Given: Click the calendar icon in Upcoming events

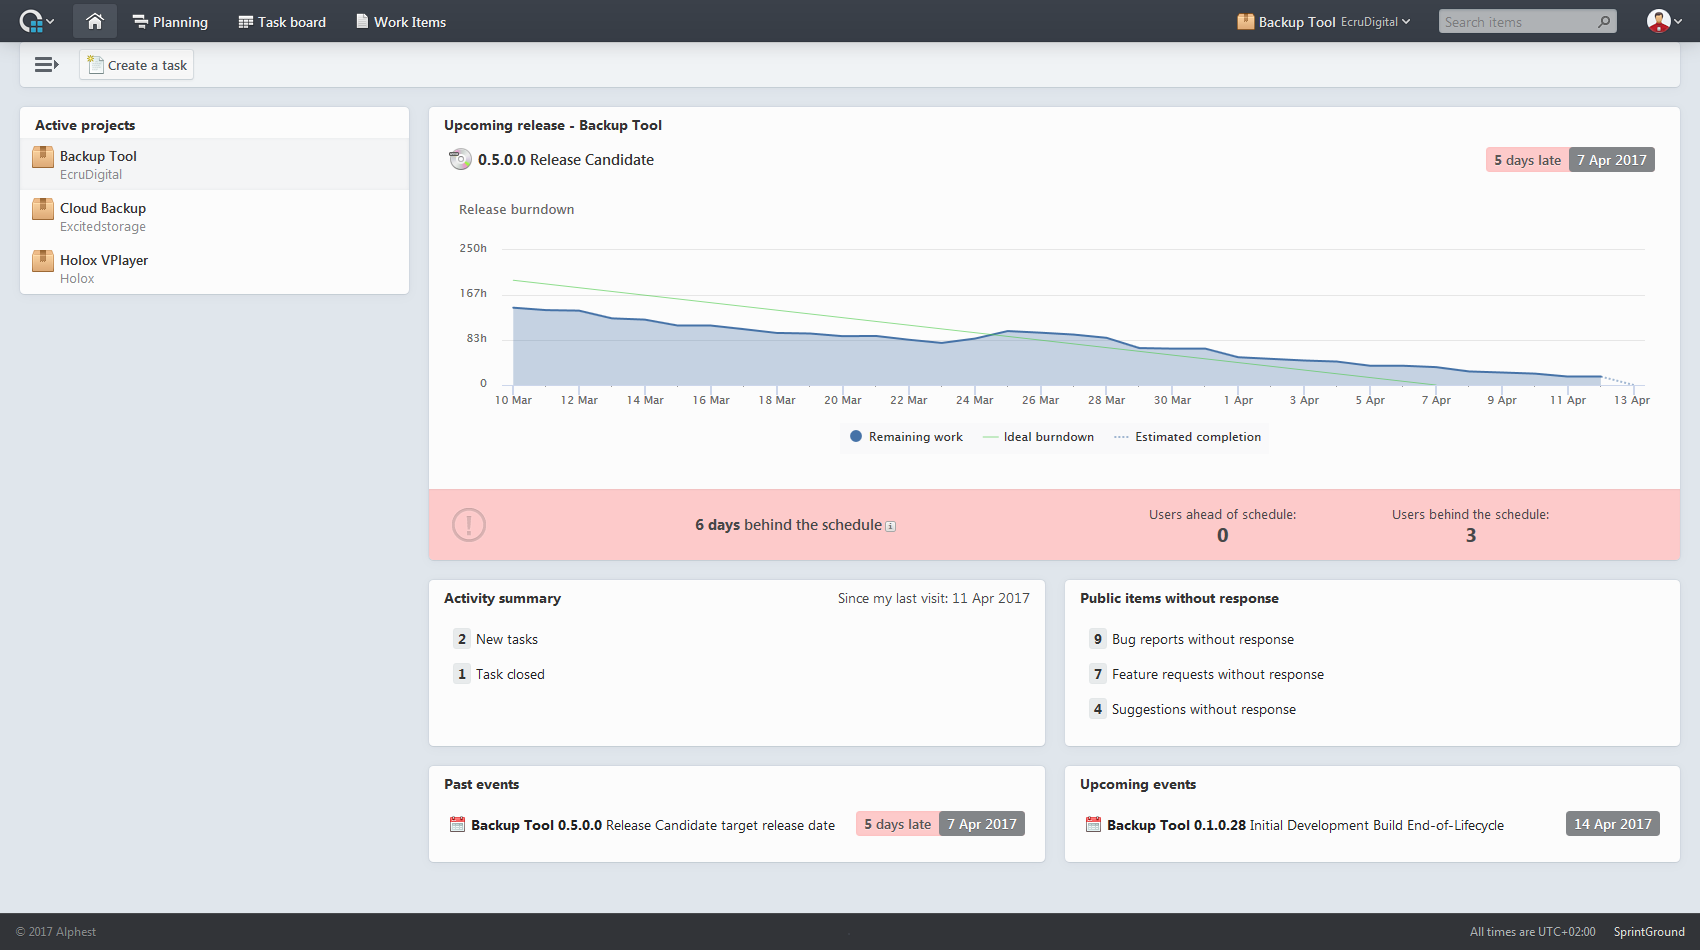Looking at the screenshot, I should [1093, 825].
